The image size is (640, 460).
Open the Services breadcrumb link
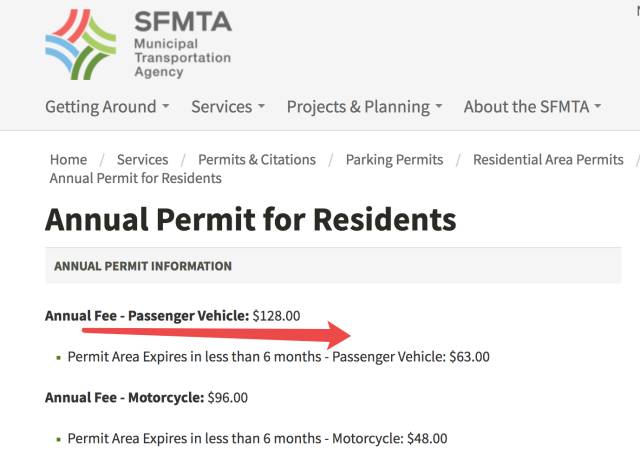(142, 160)
